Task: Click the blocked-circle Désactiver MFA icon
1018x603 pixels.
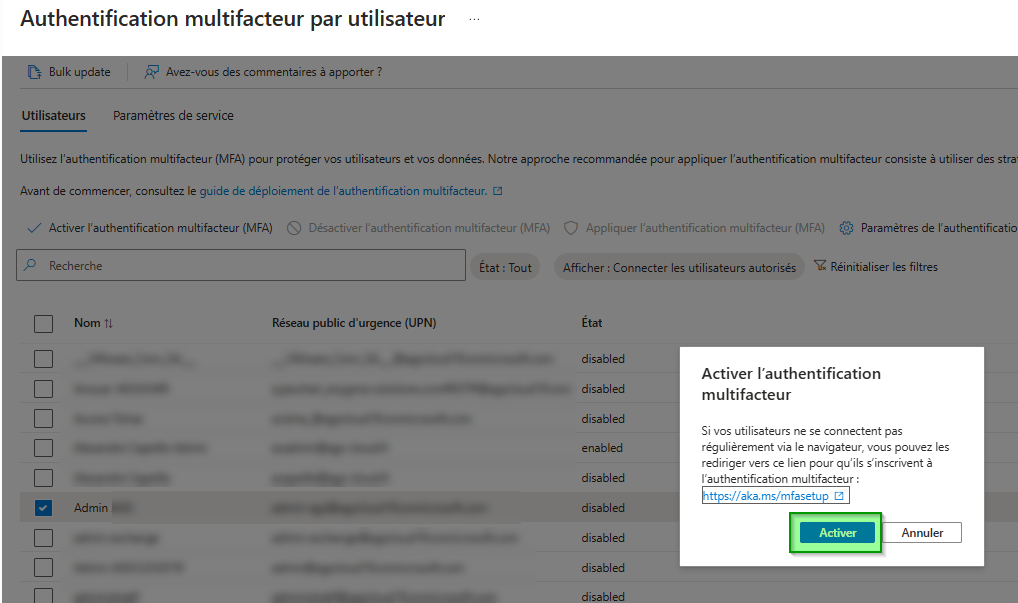Action: (294, 227)
